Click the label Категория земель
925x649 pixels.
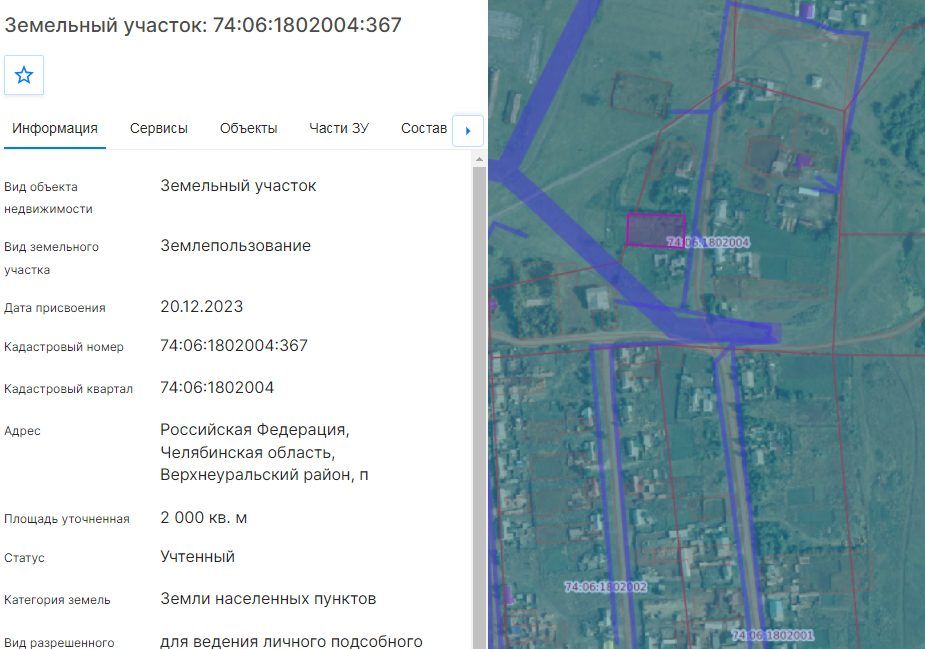(57, 599)
